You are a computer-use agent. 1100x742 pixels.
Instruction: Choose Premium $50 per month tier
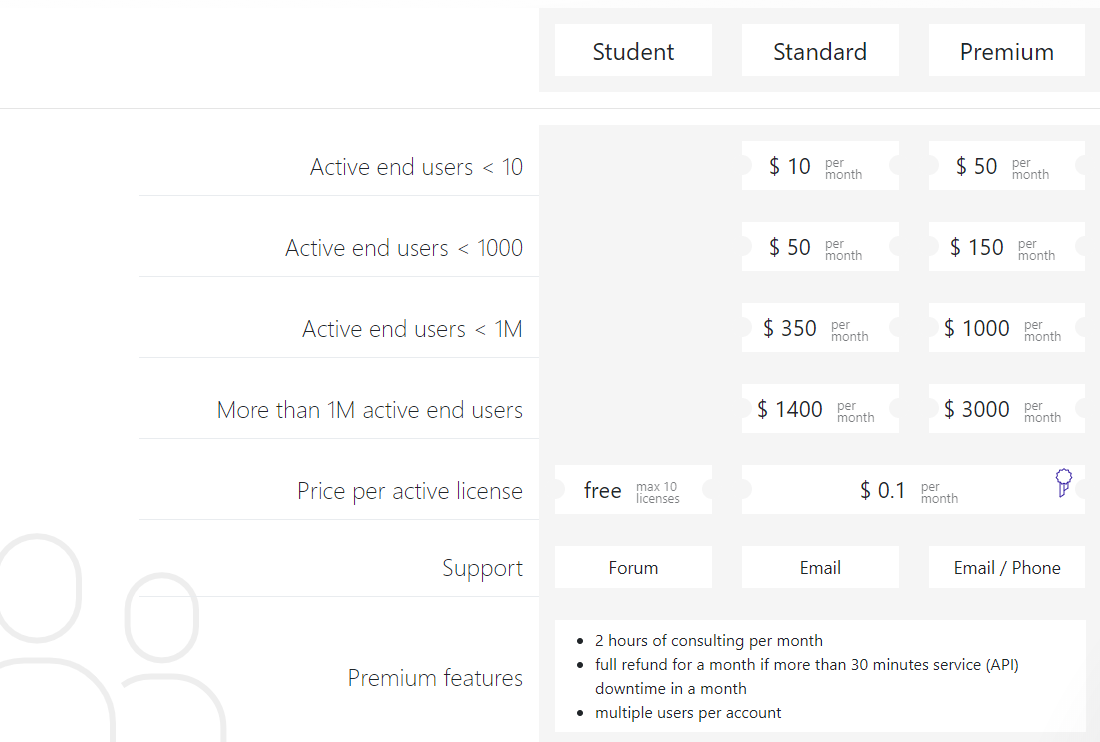point(1007,166)
